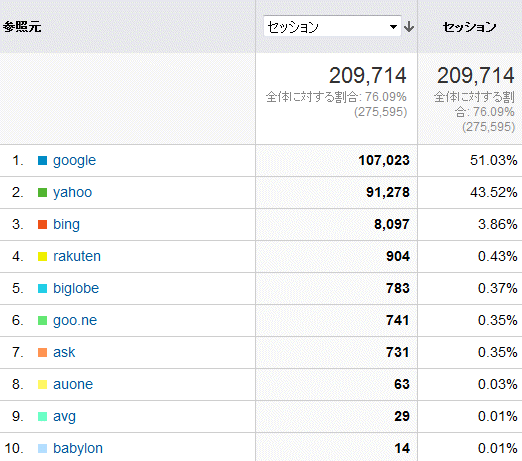Click the 0.35% share for ask
522x461 pixels.
point(498,353)
